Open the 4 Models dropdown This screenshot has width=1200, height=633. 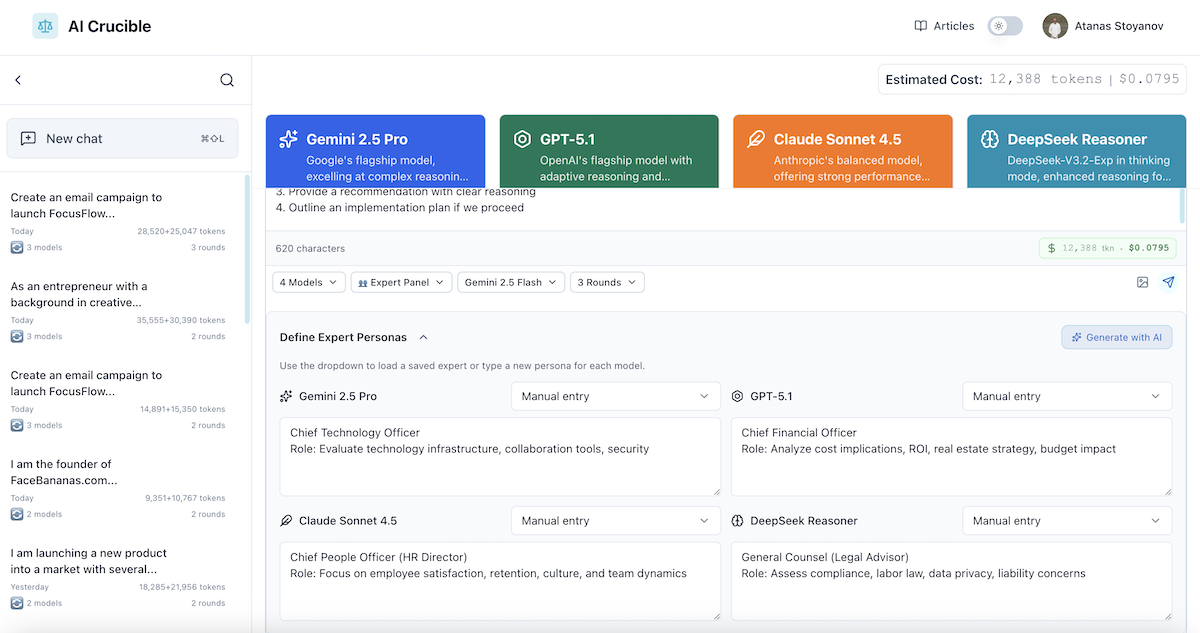[309, 282]
